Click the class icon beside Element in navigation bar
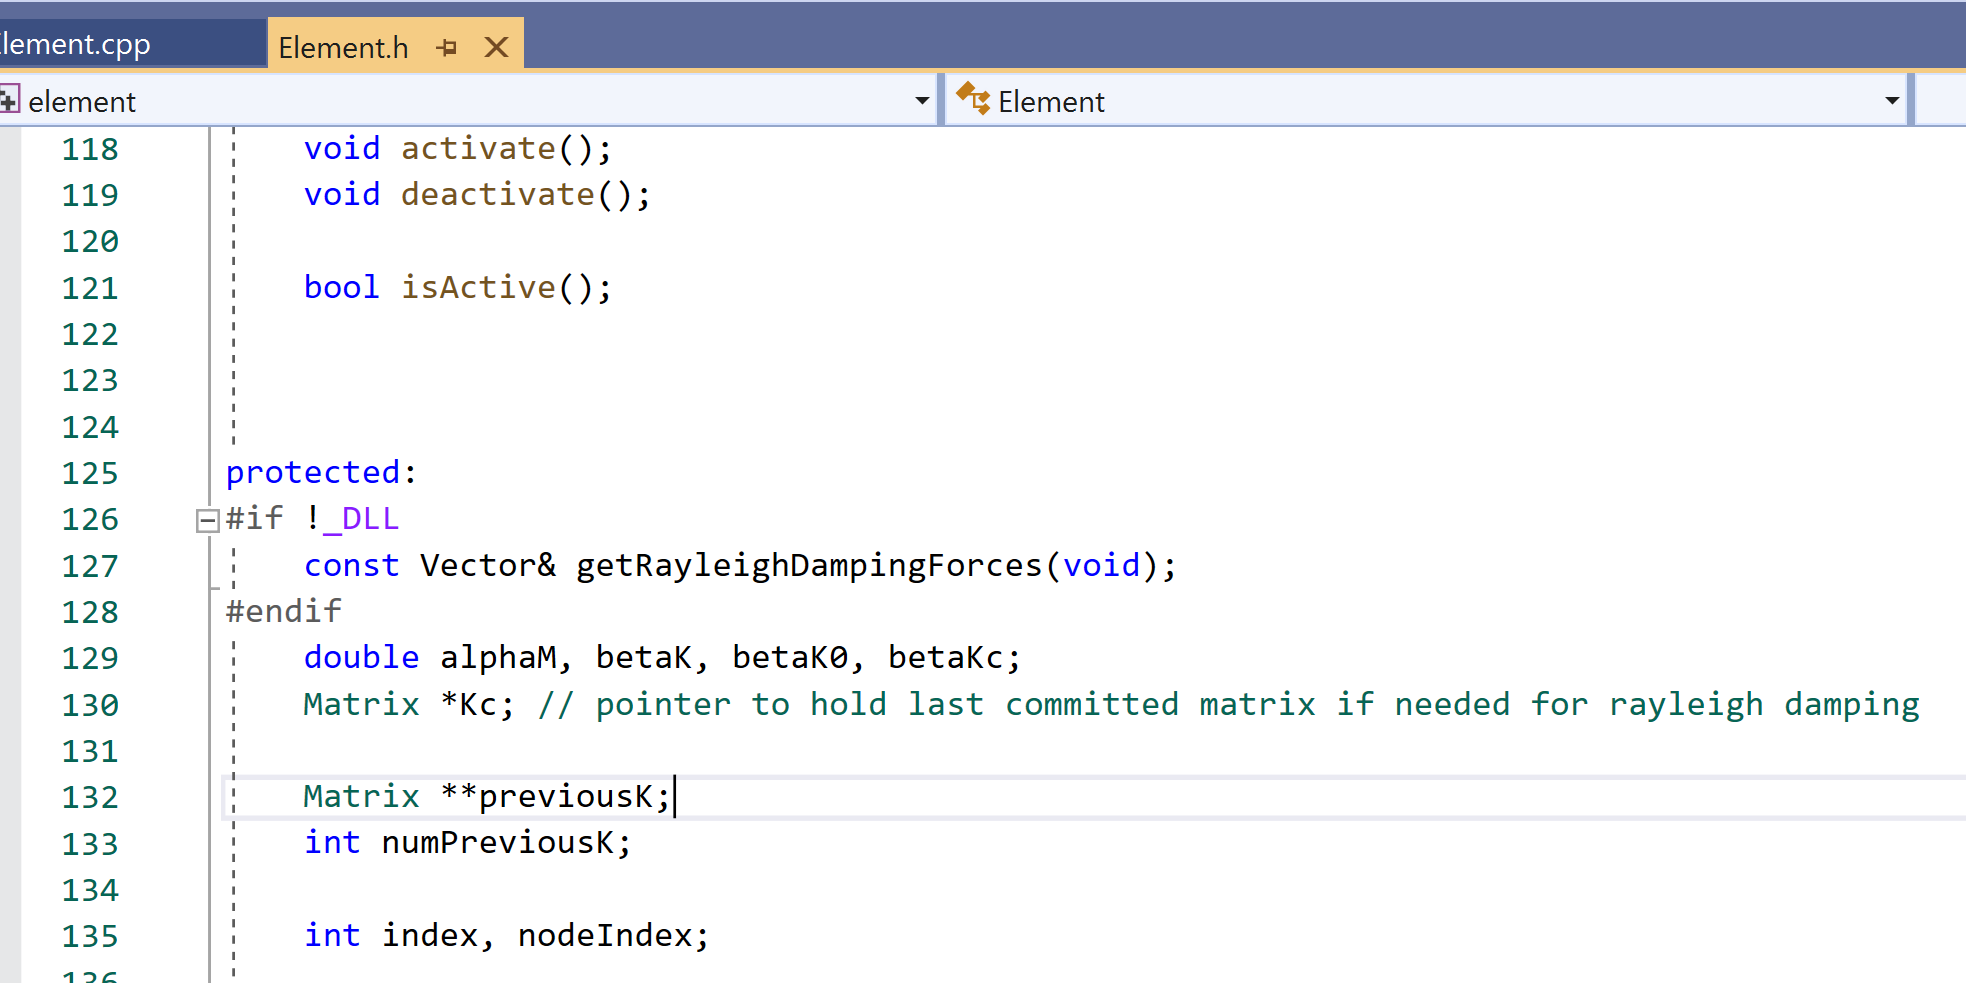1966x983 pixels. pyautogui.click(x=971, y=99)
